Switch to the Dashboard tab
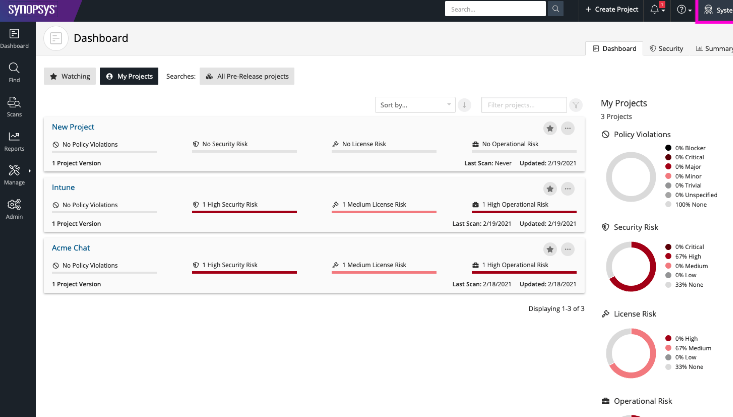733x417 pixels. (614, 49)
